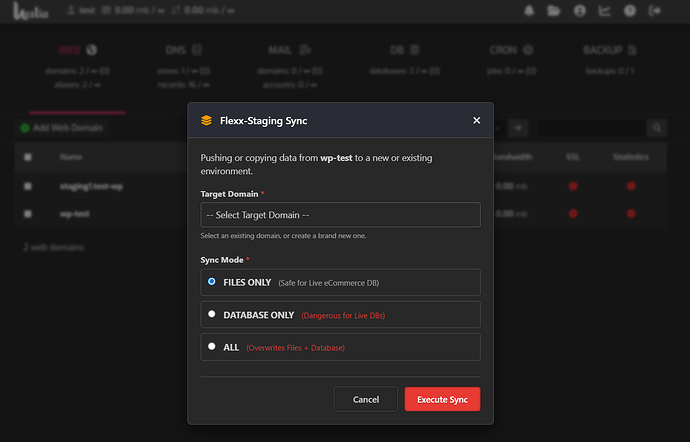Click the search input field

(592, 128)
